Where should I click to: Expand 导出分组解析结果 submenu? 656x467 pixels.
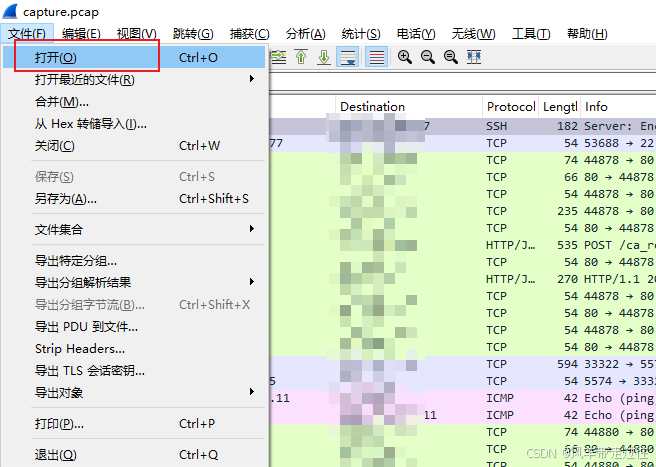(134, 282)
